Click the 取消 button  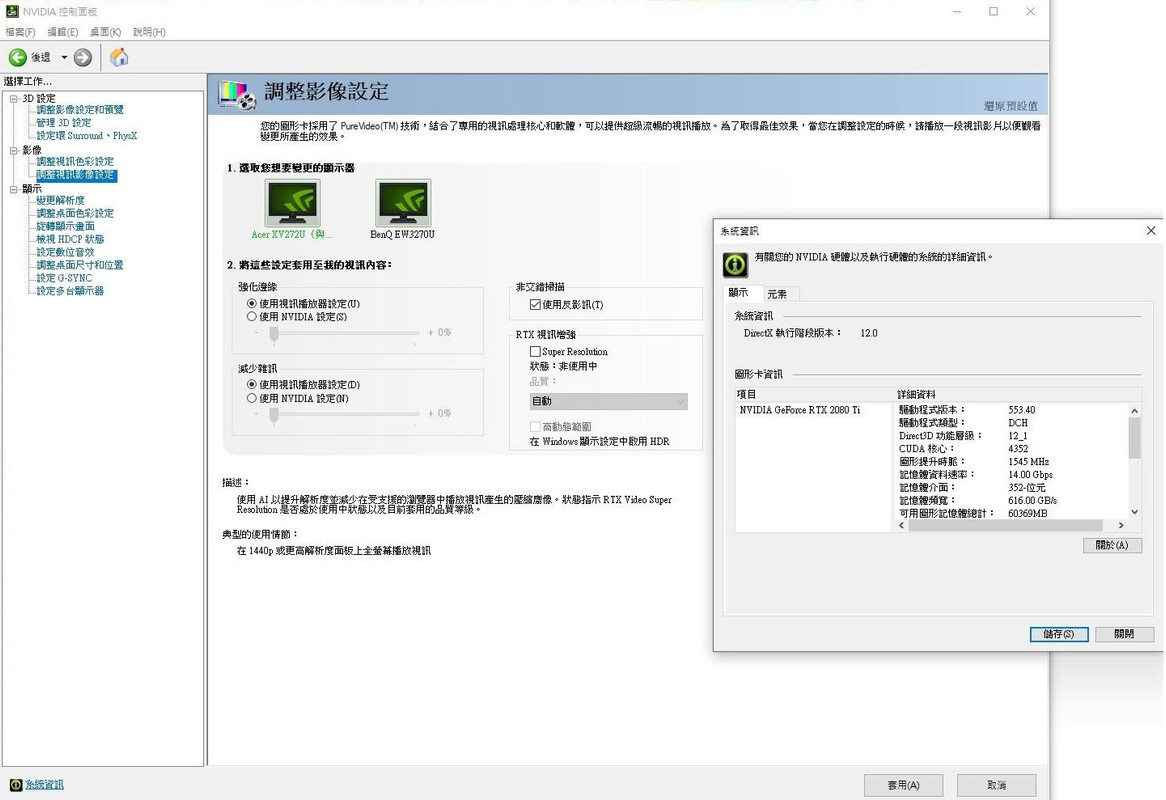click(x=996, y=785)
